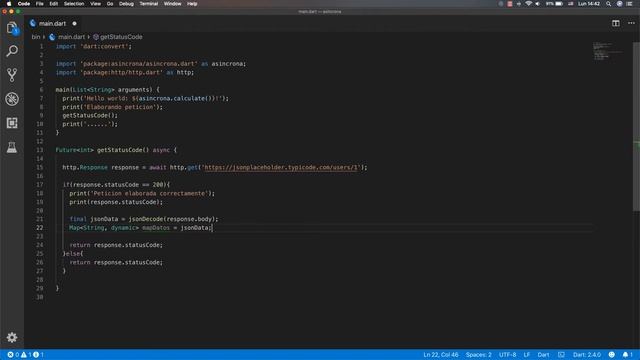The width and height of the screenshot is (640, 360).
Task: Click the Dart file icon in main.dart tab
Action: point(33,23)
